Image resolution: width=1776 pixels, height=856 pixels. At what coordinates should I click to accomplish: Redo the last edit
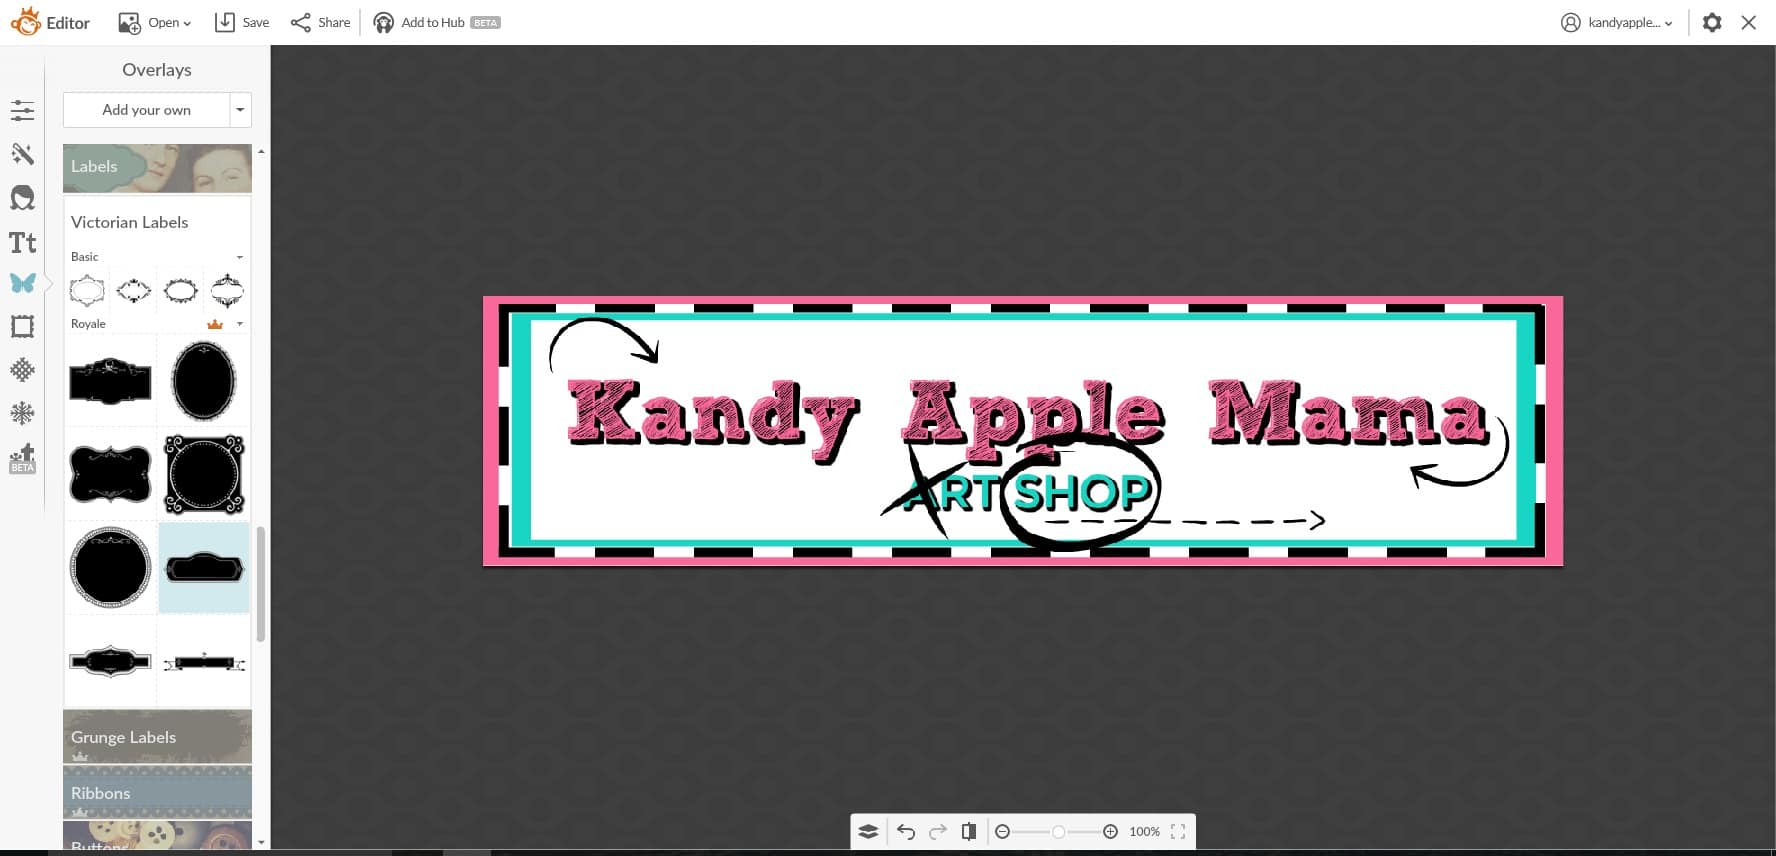click(x=938, y=832)
